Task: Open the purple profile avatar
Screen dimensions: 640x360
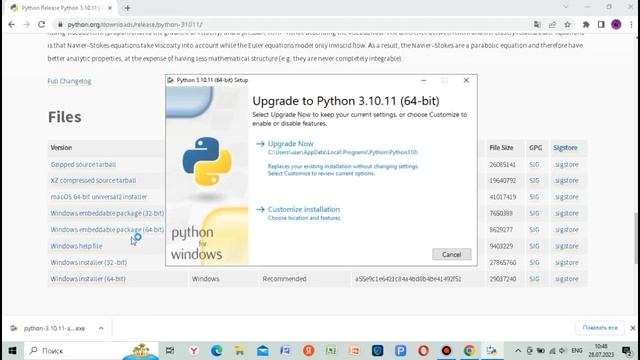Action: click(616, 24)
